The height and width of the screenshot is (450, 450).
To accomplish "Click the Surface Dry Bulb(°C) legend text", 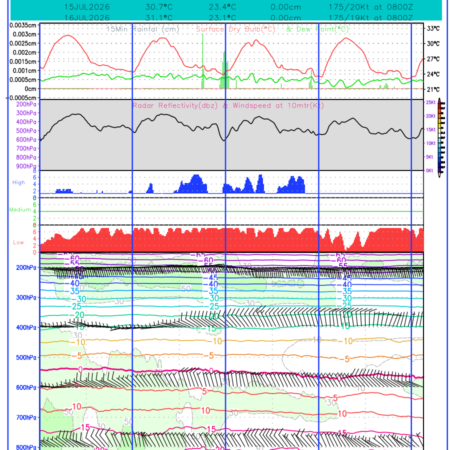I will pos(236,29).
